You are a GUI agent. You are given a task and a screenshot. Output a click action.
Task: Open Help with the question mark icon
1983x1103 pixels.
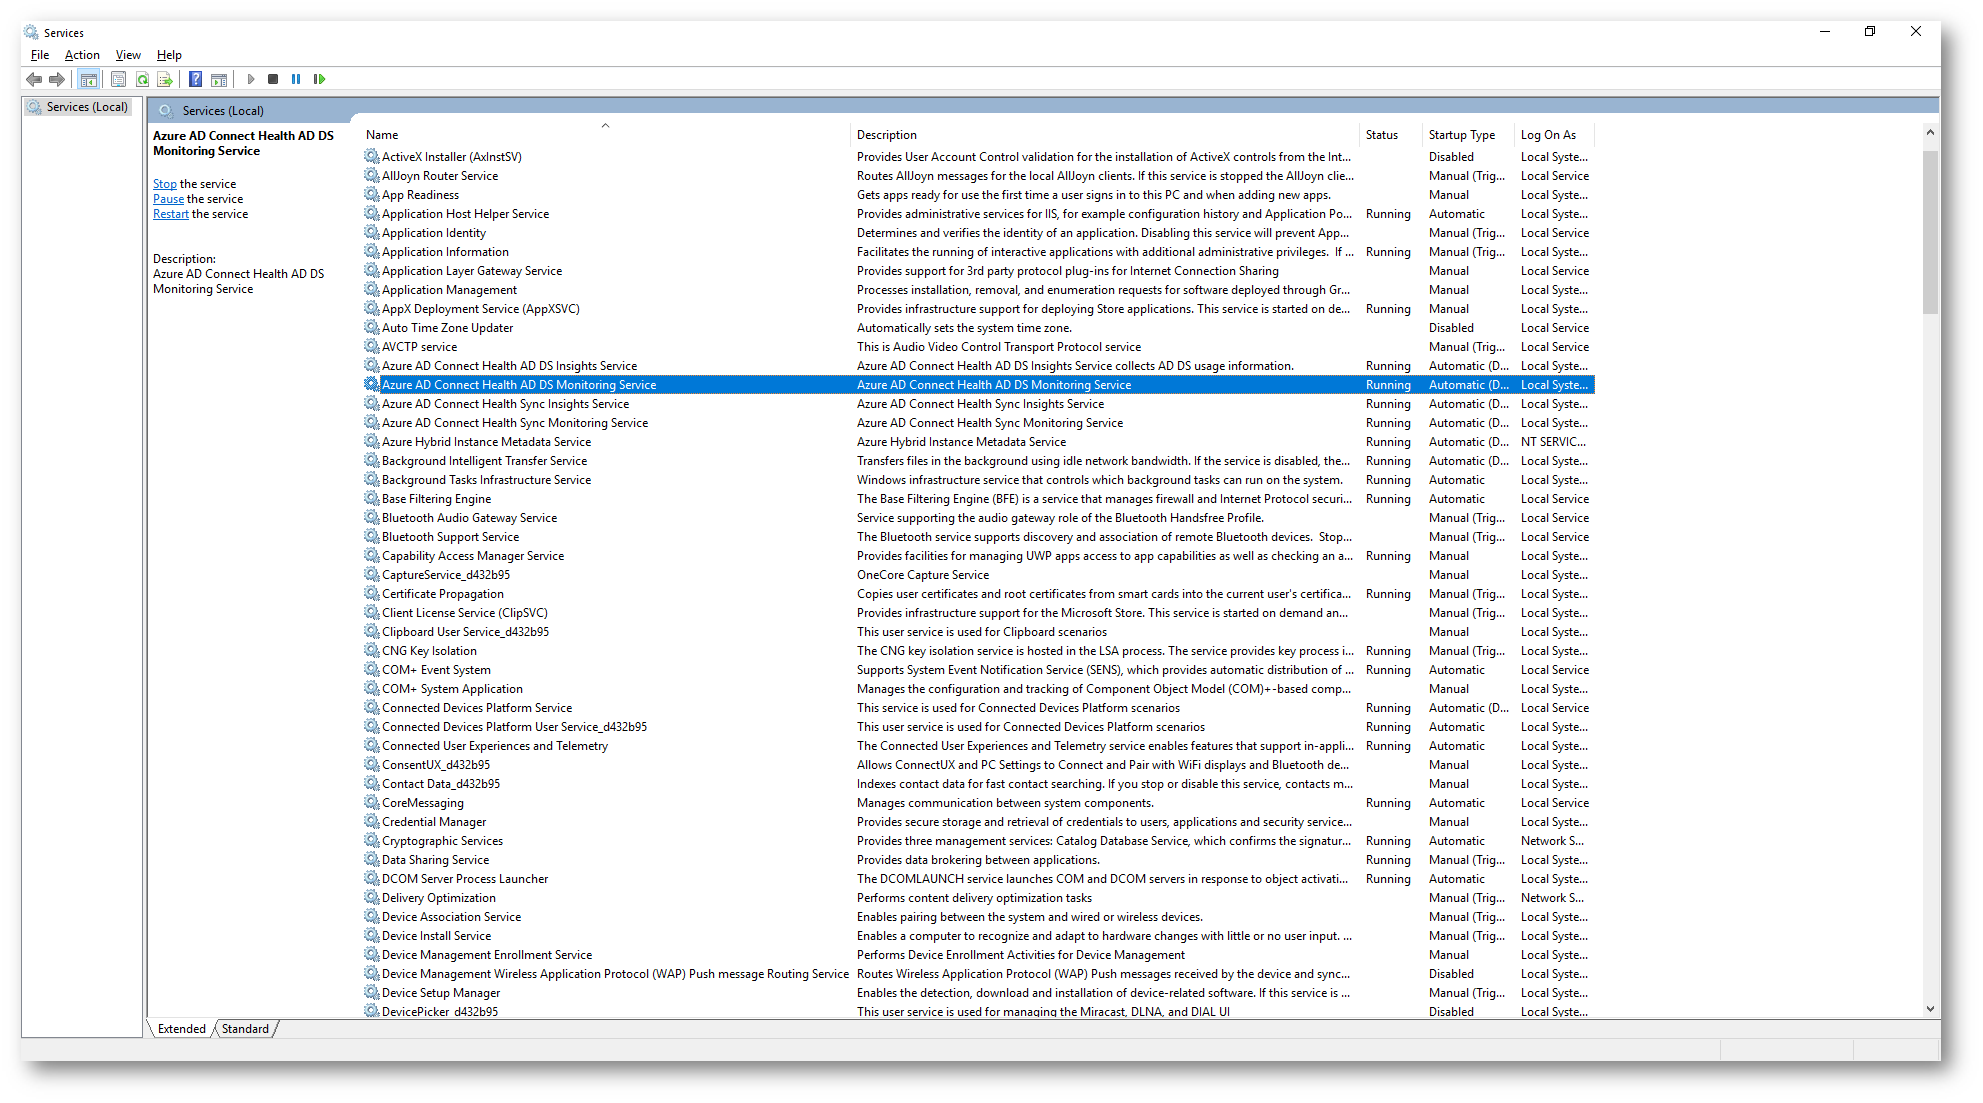click(196, 79)
